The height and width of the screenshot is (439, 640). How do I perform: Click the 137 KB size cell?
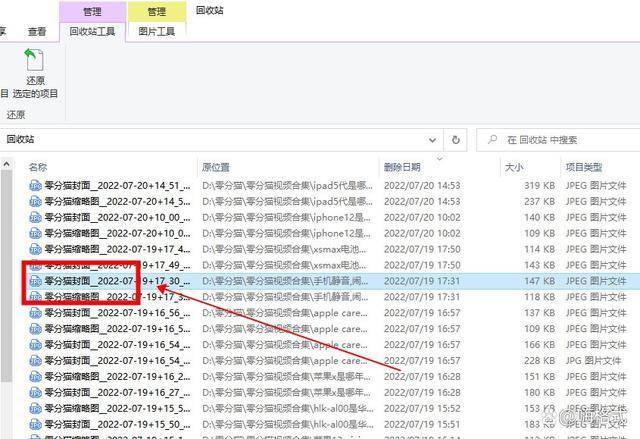pyautogui.click(x=539, y=313)
